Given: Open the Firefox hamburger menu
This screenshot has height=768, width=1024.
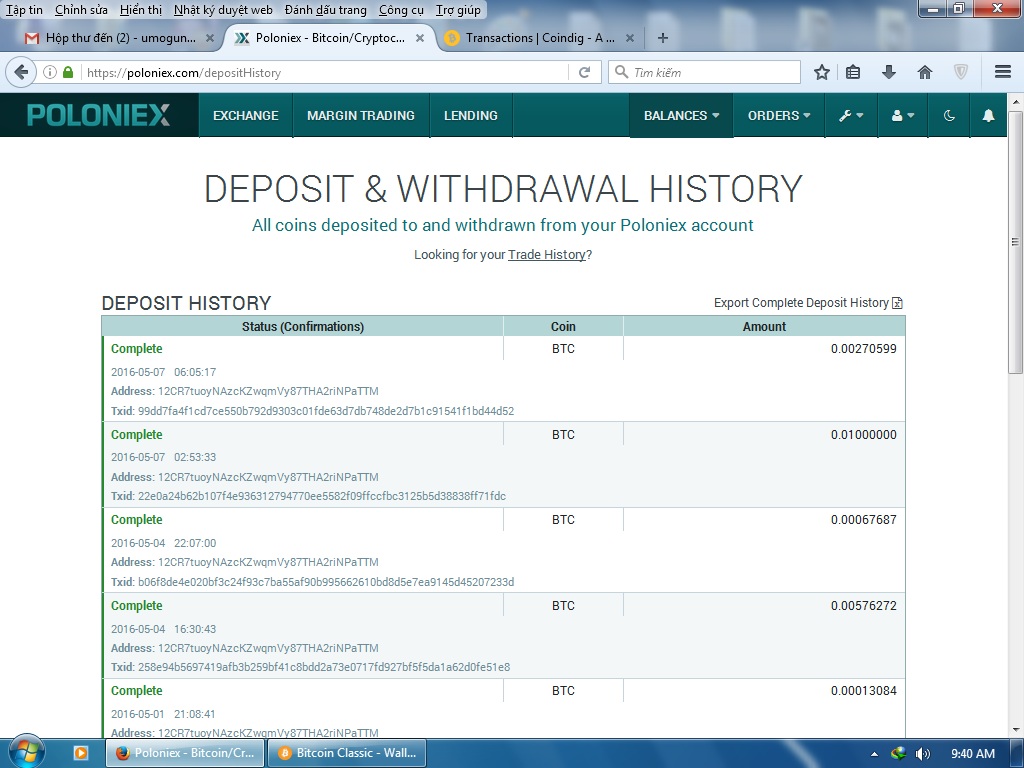Looking at the screenshot, I should [1003, 72].
